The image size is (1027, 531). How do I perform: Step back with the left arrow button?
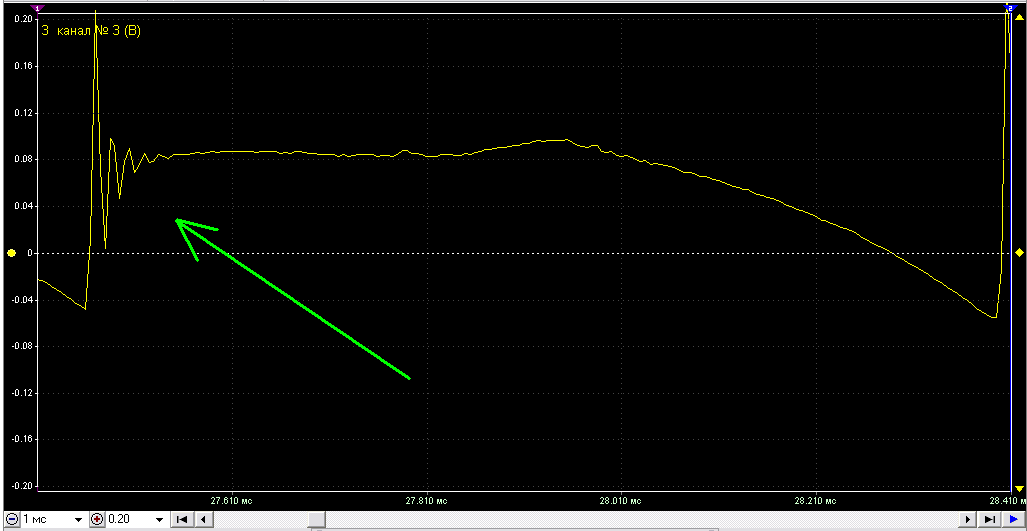coord(204,520)
